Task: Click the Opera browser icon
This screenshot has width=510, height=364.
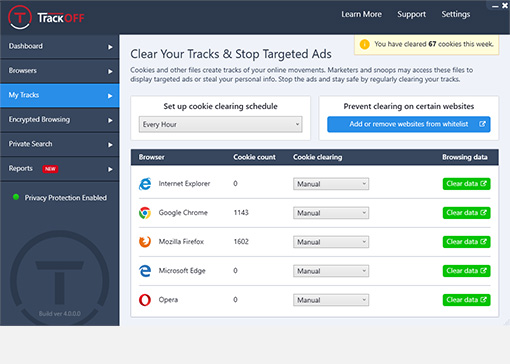Action: 145,300
